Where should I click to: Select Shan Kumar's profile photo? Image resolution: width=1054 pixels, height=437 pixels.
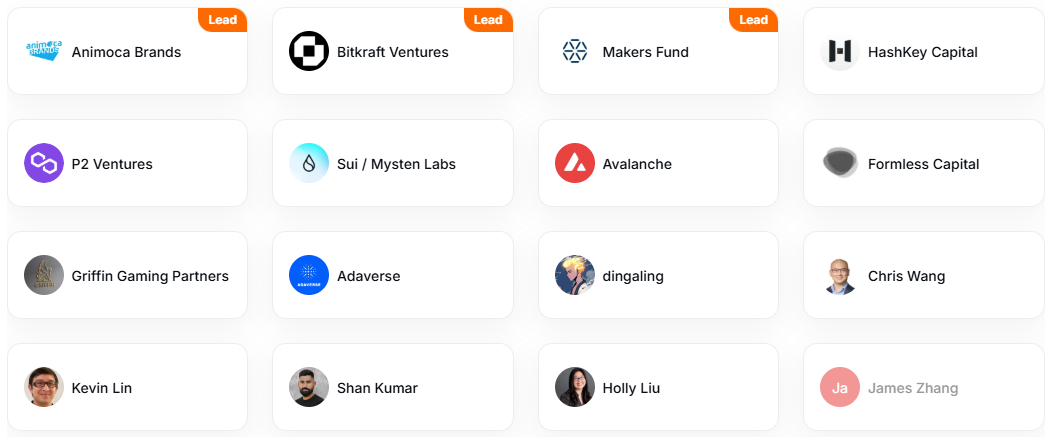[x=309, y=387]
